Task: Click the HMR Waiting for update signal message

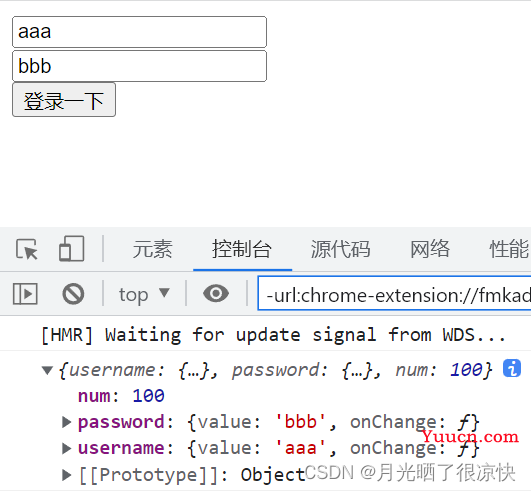Action: tap(273, 335)
